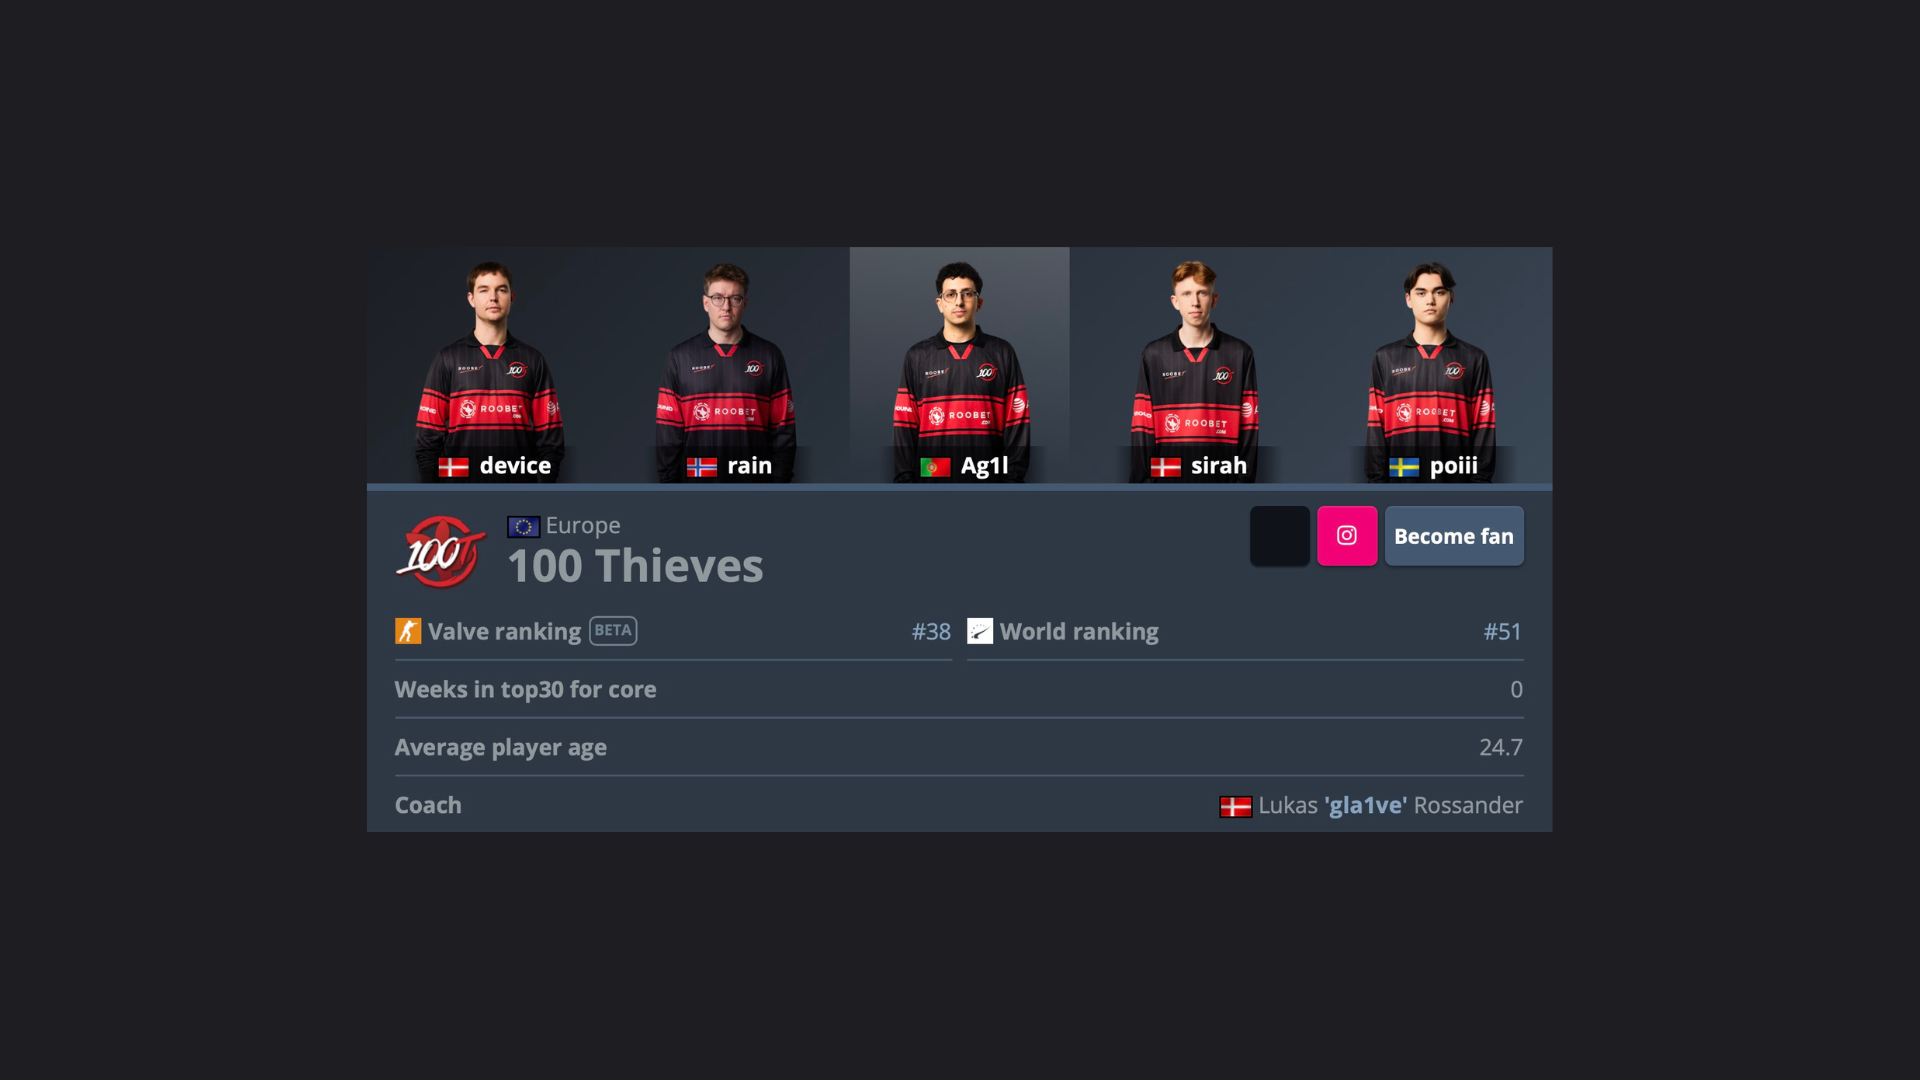Open the team's Instagram page icon

pos(1347,536)
